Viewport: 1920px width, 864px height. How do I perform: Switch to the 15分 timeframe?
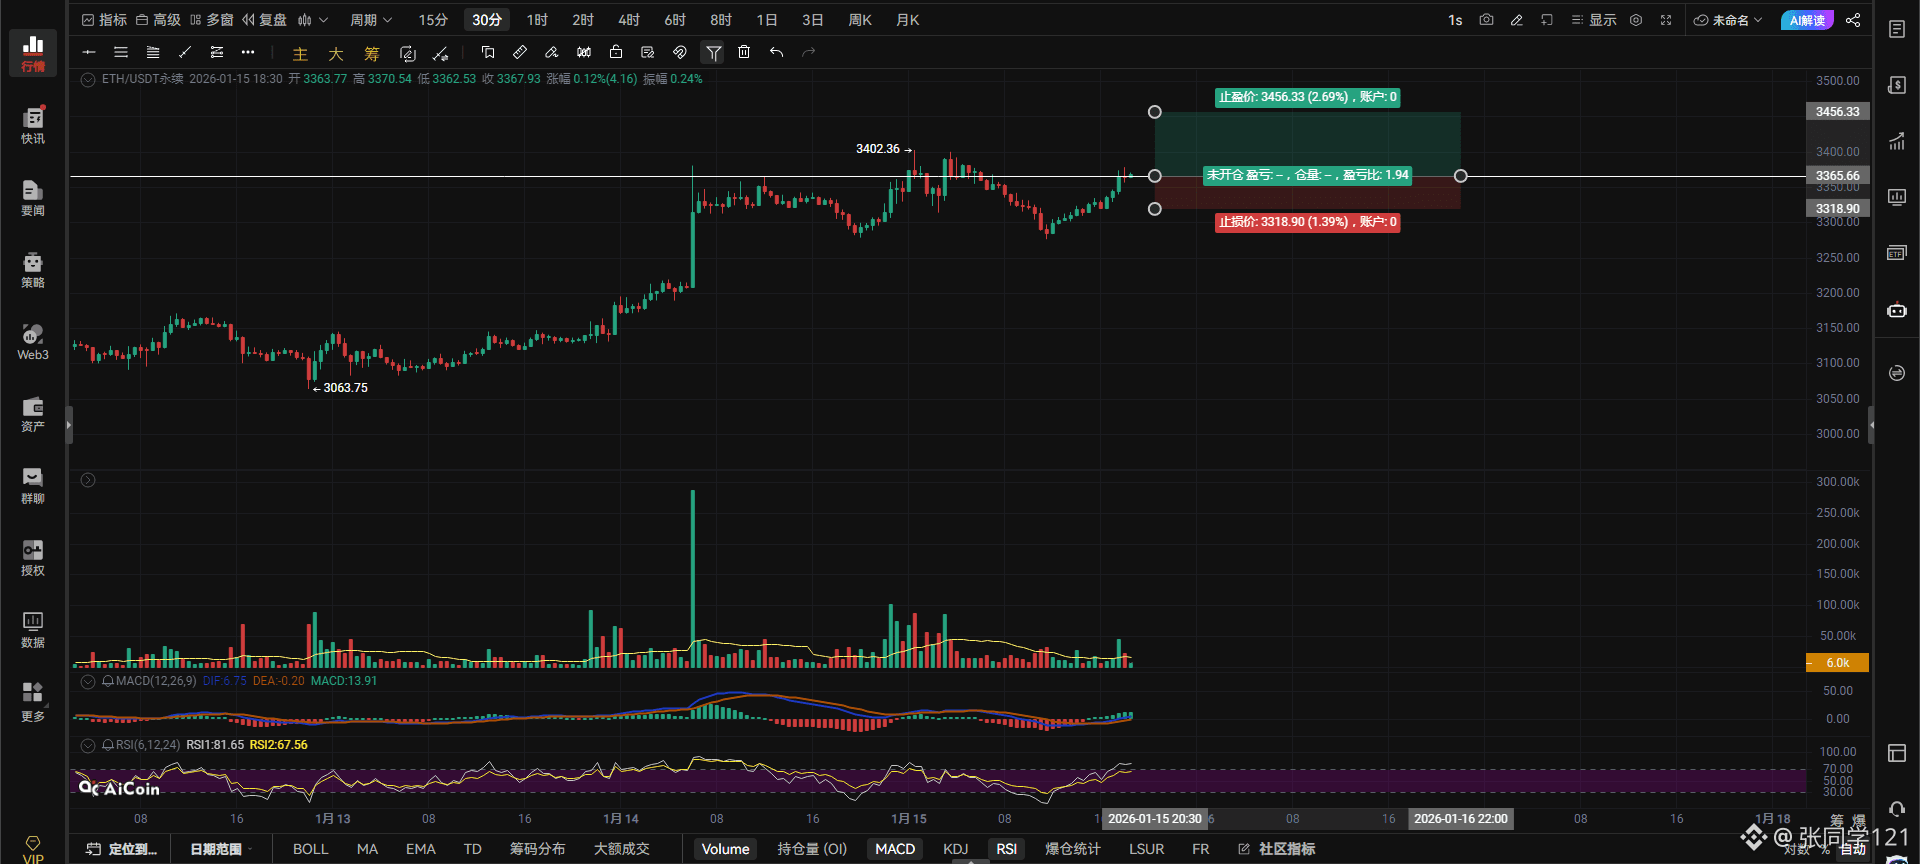click(433, 20)
